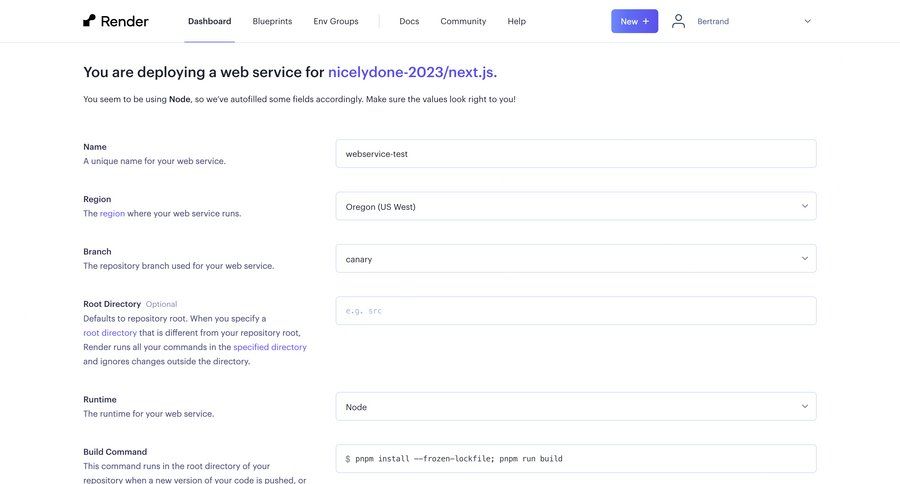This screenshot has height=484, width=900.
Task: Open the Blueprints tab
Action: (x=272, y=21)
